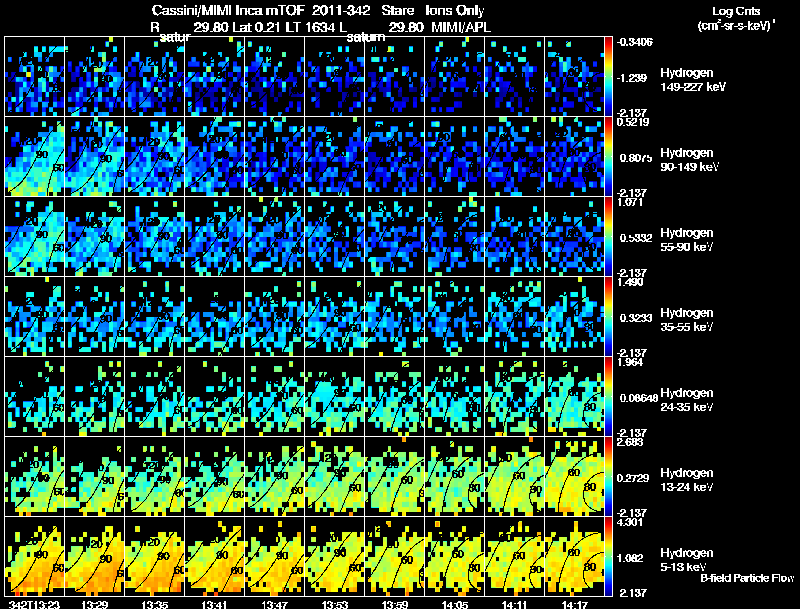Screen dimensions: 800x609
Task: Click the '-1.239' color scale value
Action: 632,78
